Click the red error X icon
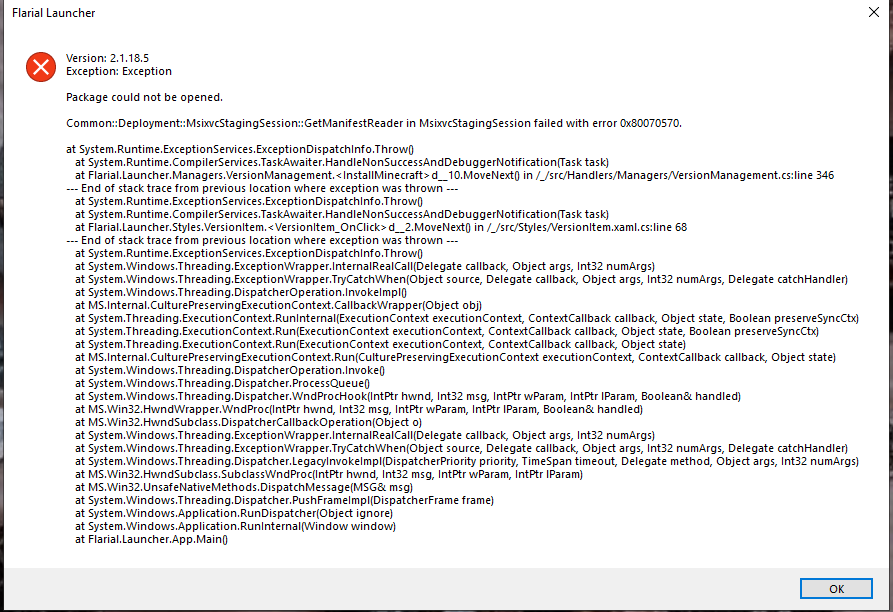Screen dimensions: 893x612 click(41, 67)
